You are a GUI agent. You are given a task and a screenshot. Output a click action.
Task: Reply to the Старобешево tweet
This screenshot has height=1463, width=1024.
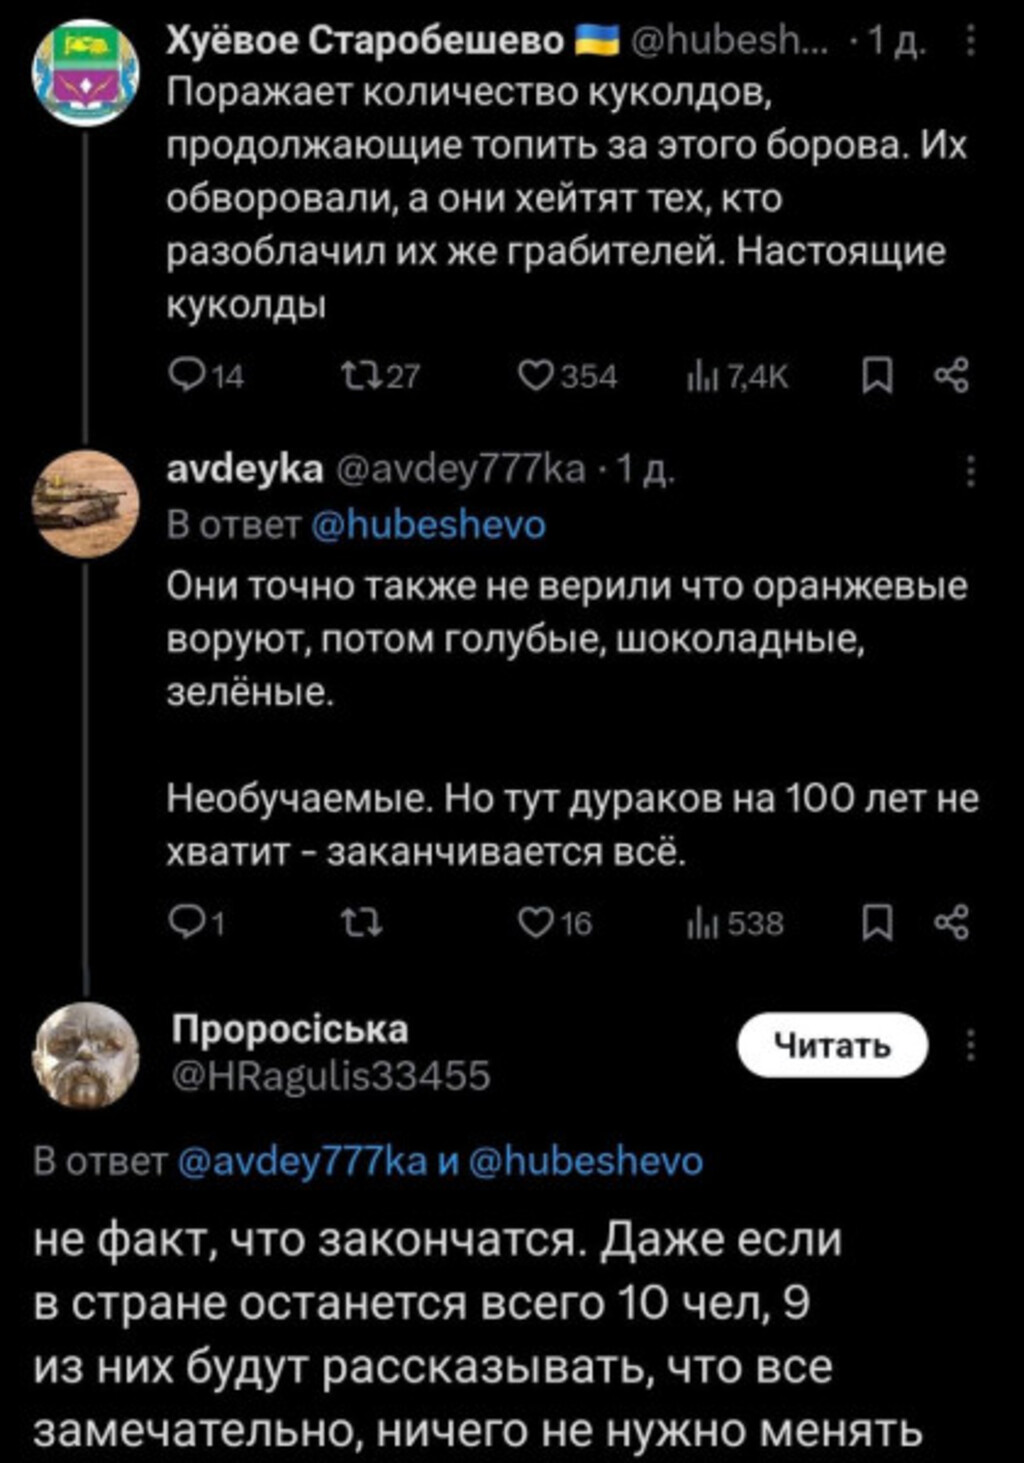point(187,376)
